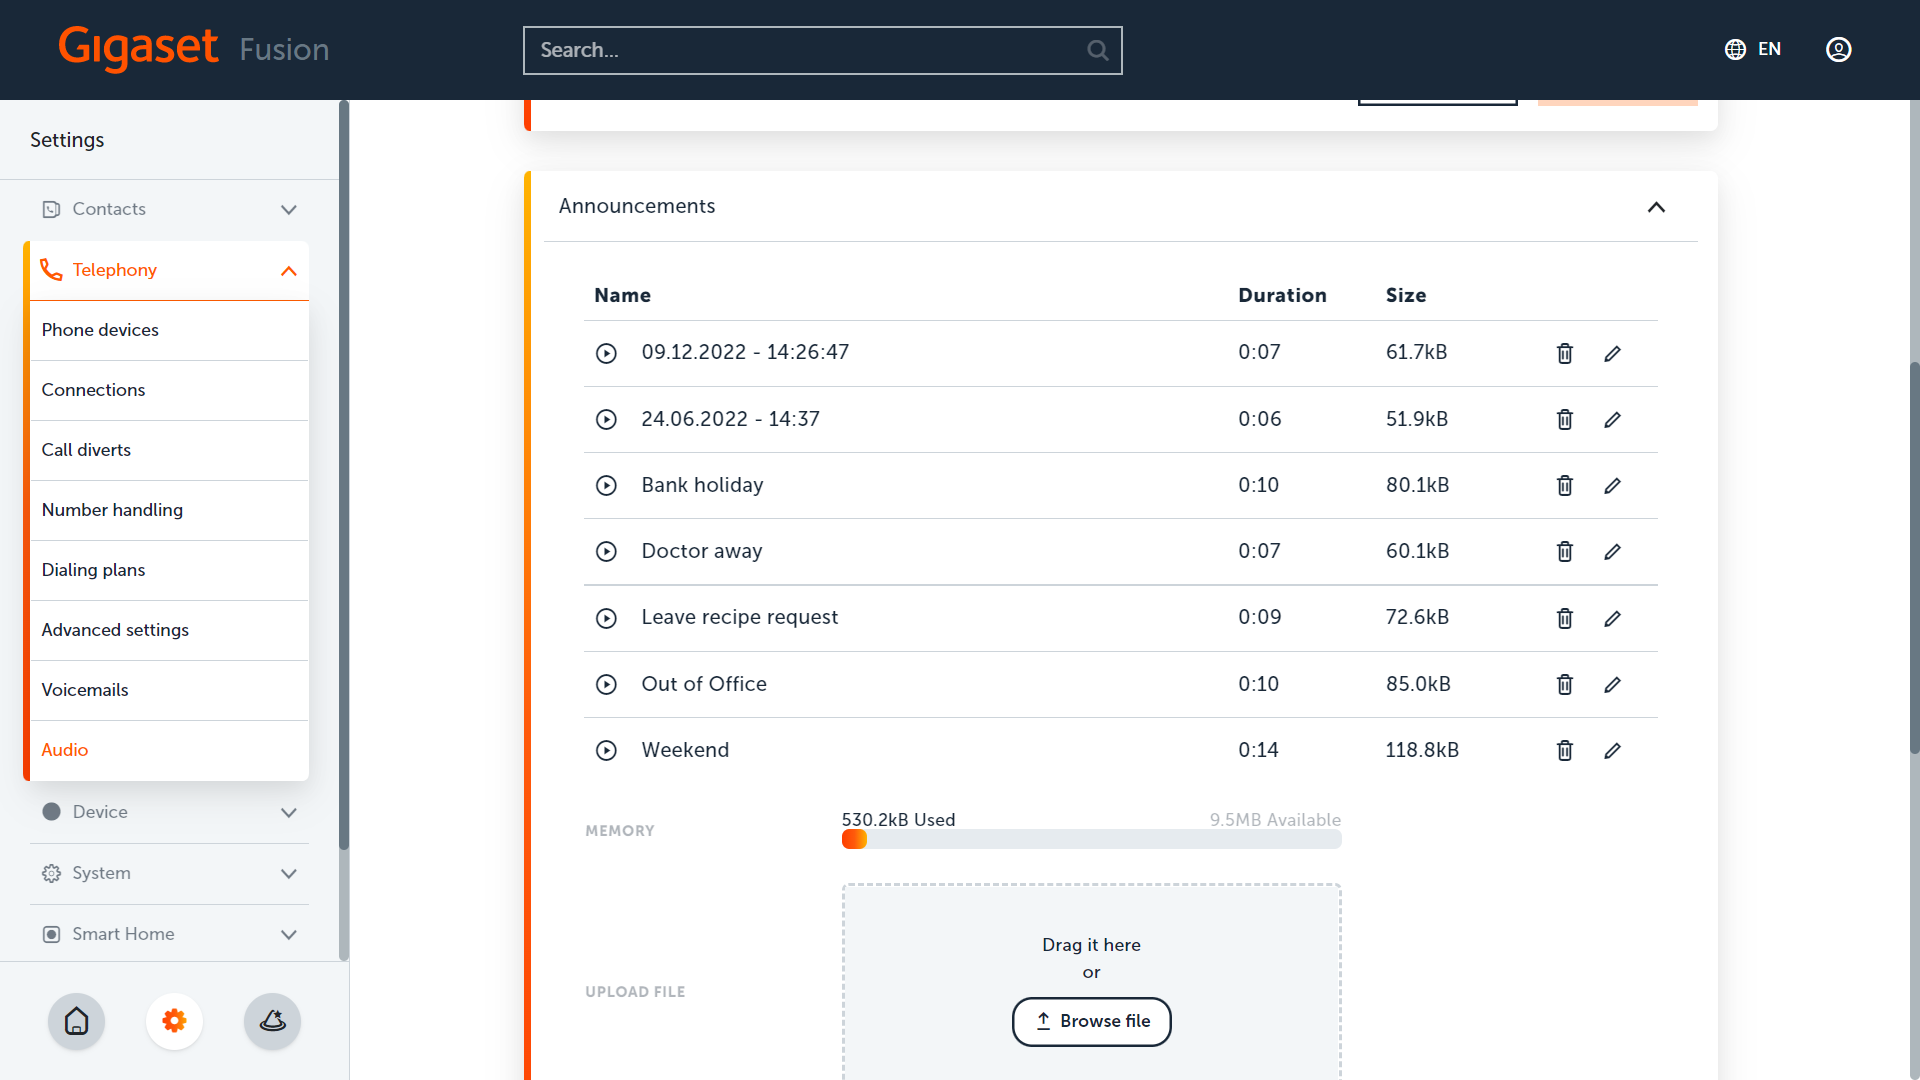Open the user account icon

coord(1838,50)
